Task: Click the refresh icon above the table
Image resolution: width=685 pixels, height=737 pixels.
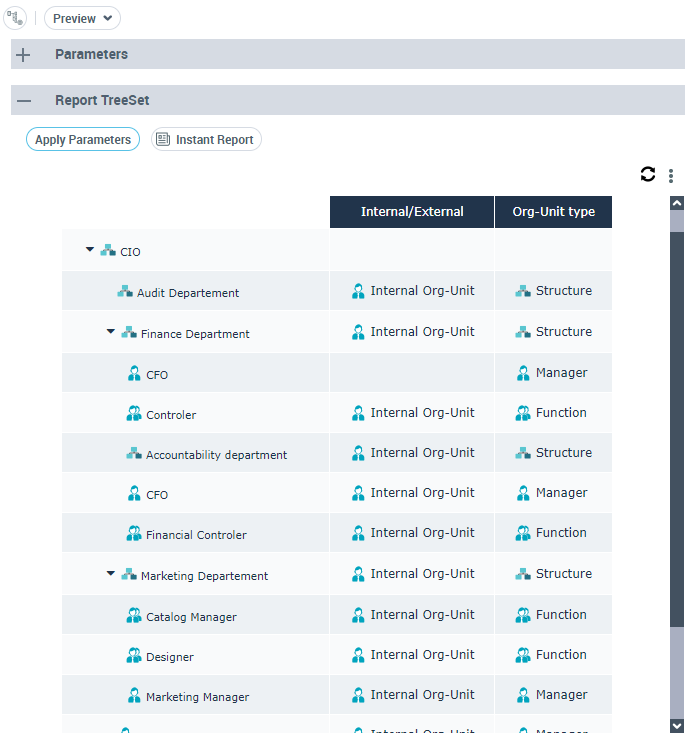Action: coord(648,174)
